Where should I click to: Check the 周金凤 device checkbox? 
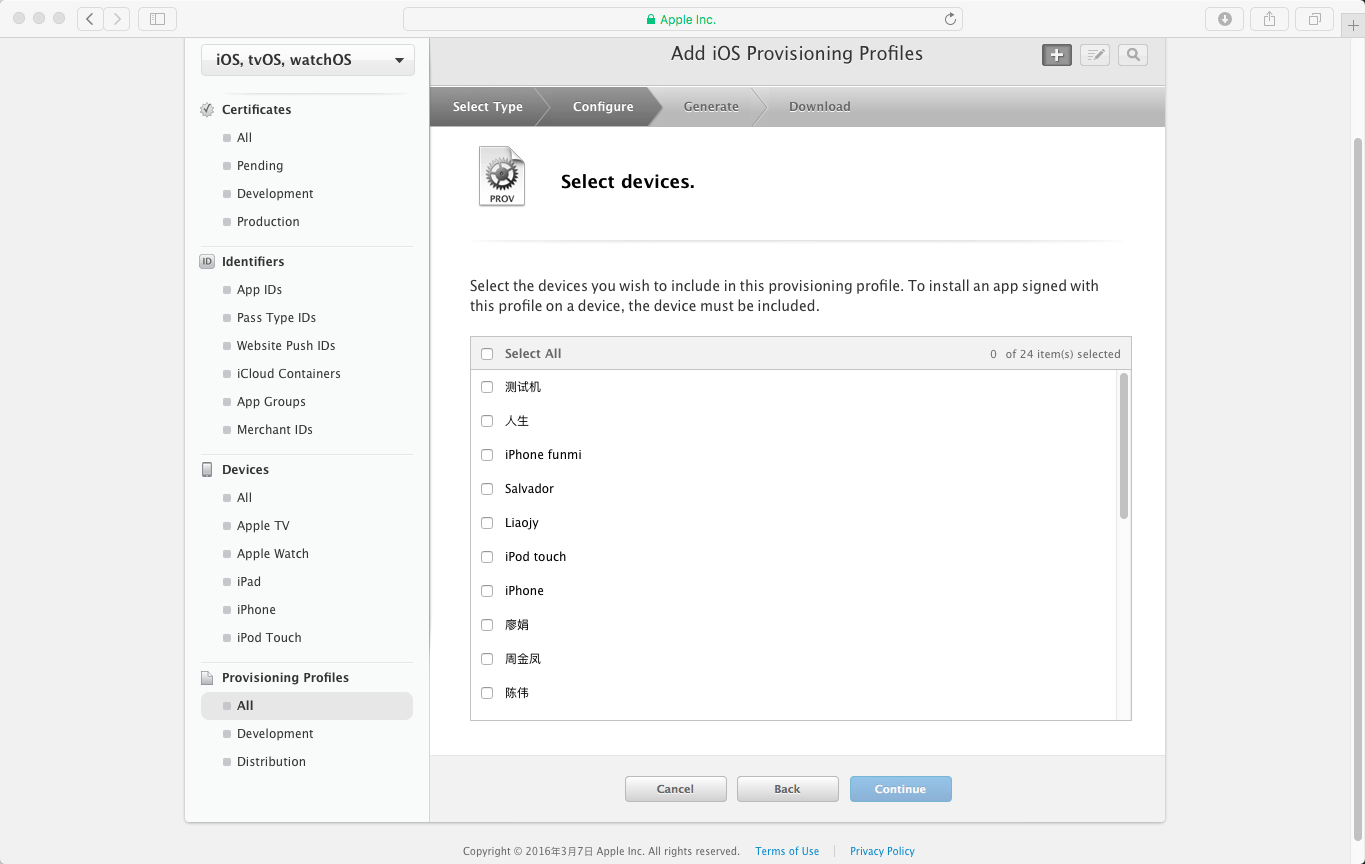(487, 659)
